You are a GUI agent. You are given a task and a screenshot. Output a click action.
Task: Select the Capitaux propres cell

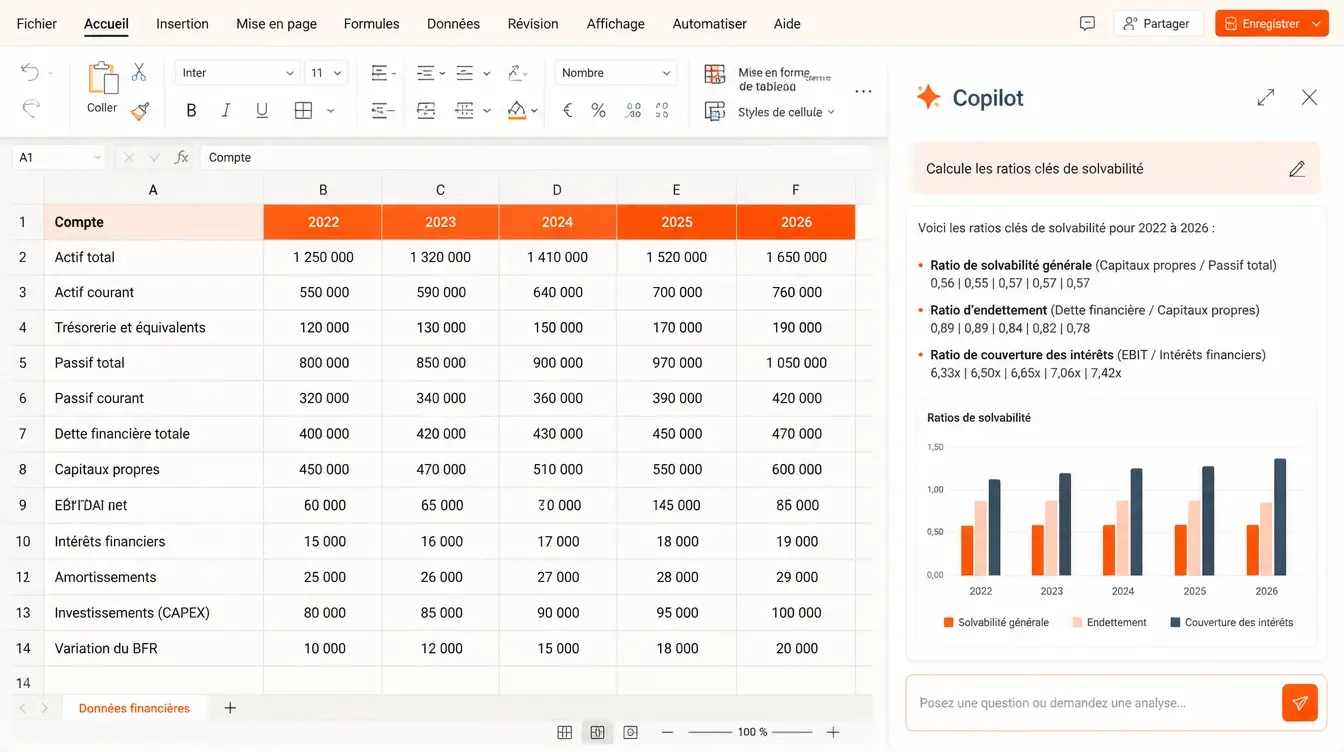(x=153, y=469)
